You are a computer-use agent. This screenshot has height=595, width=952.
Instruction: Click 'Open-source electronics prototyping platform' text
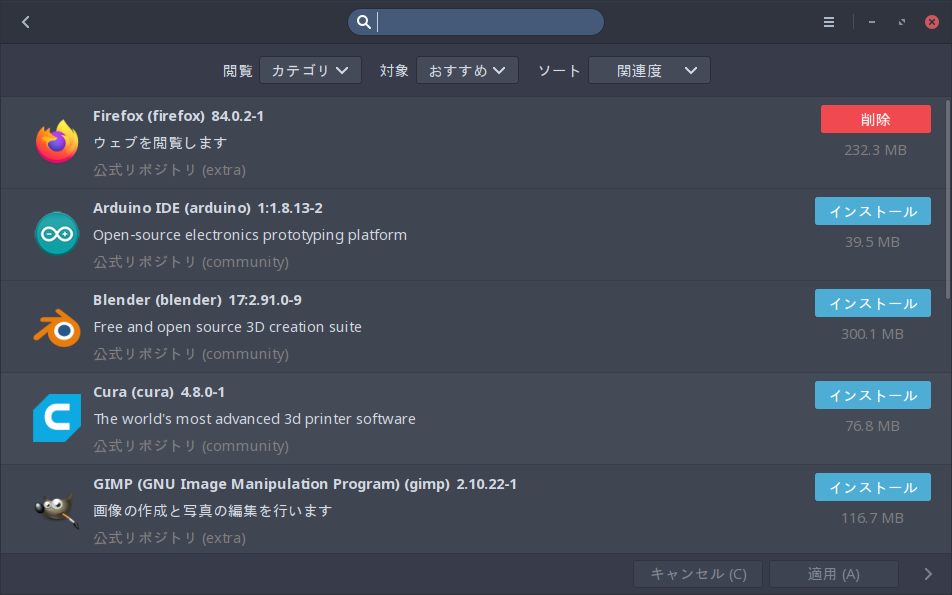250,235
